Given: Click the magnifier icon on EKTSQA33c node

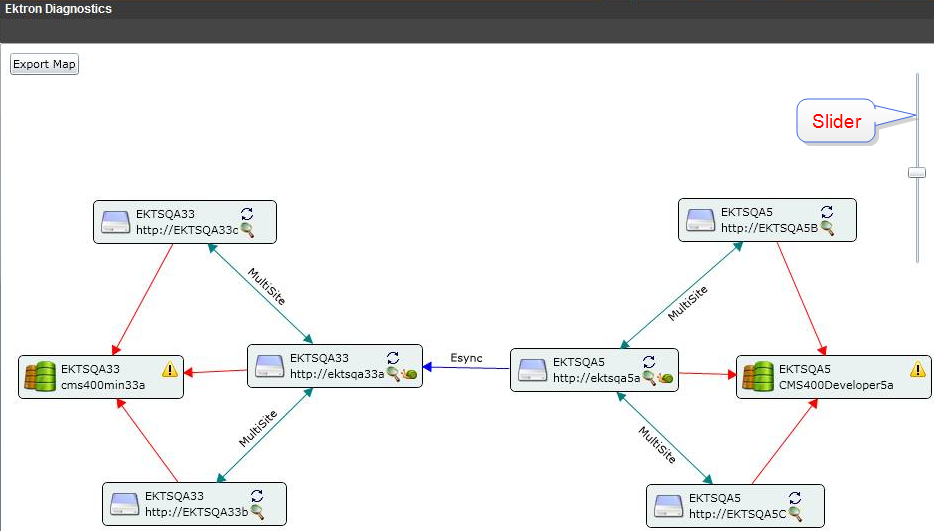Looking at the screenshot, I should [247, 230].
